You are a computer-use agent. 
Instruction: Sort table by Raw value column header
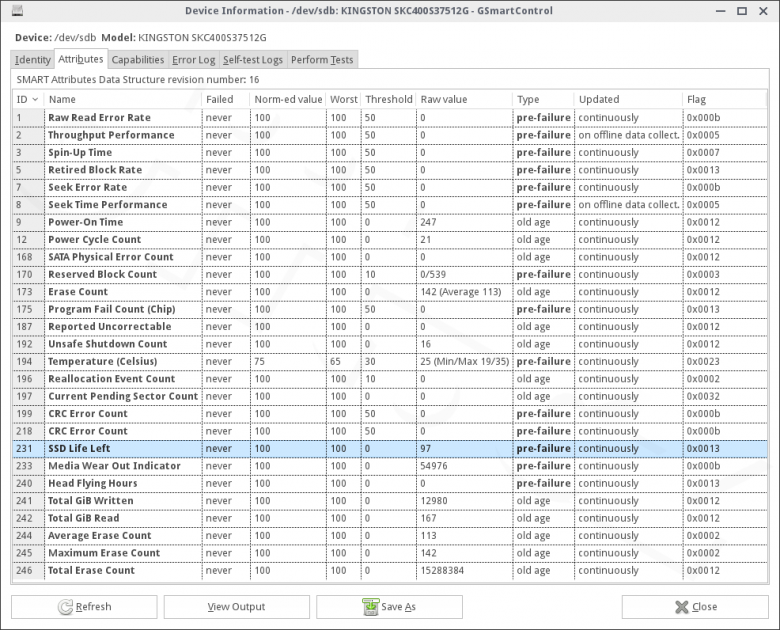[443, 100]
